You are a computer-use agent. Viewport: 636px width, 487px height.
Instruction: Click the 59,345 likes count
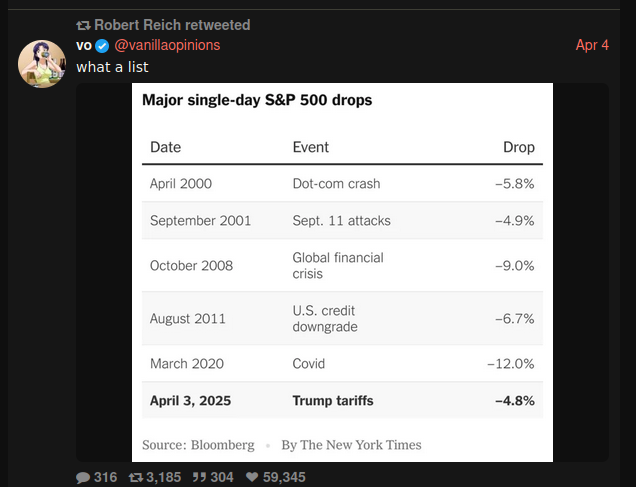click(284, 477)
